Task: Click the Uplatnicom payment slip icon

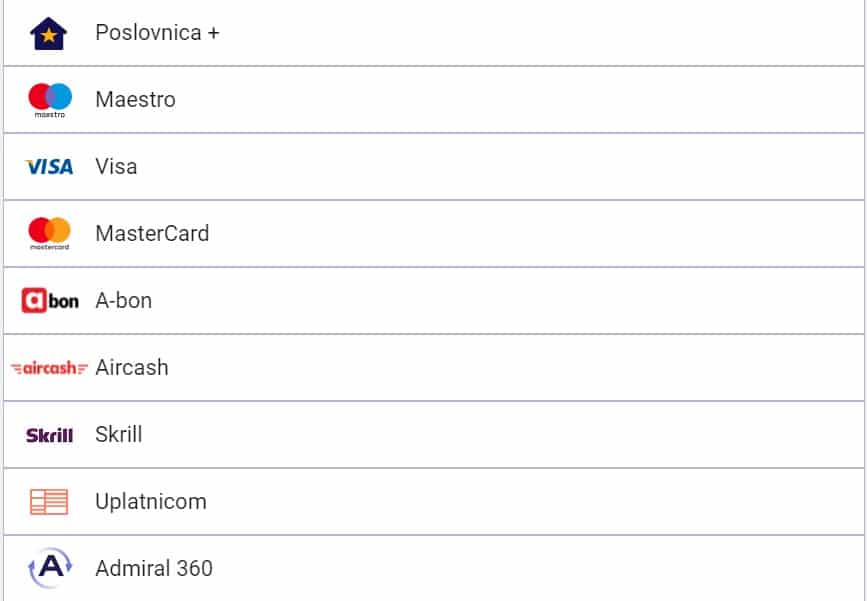Action: 49,502
